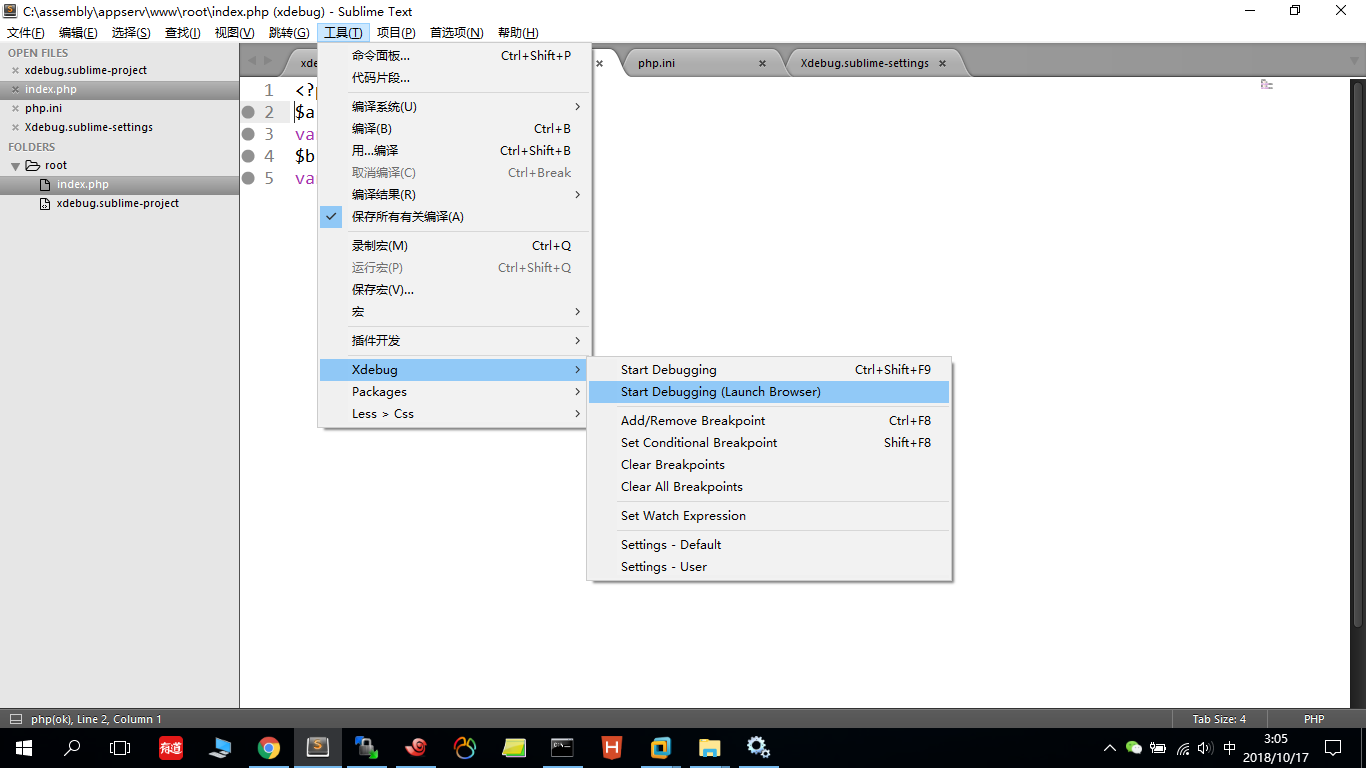Close index.php in the Open Files list
Image resolution: width=1366 pixels, height=768 pixels.
point(15,90)
